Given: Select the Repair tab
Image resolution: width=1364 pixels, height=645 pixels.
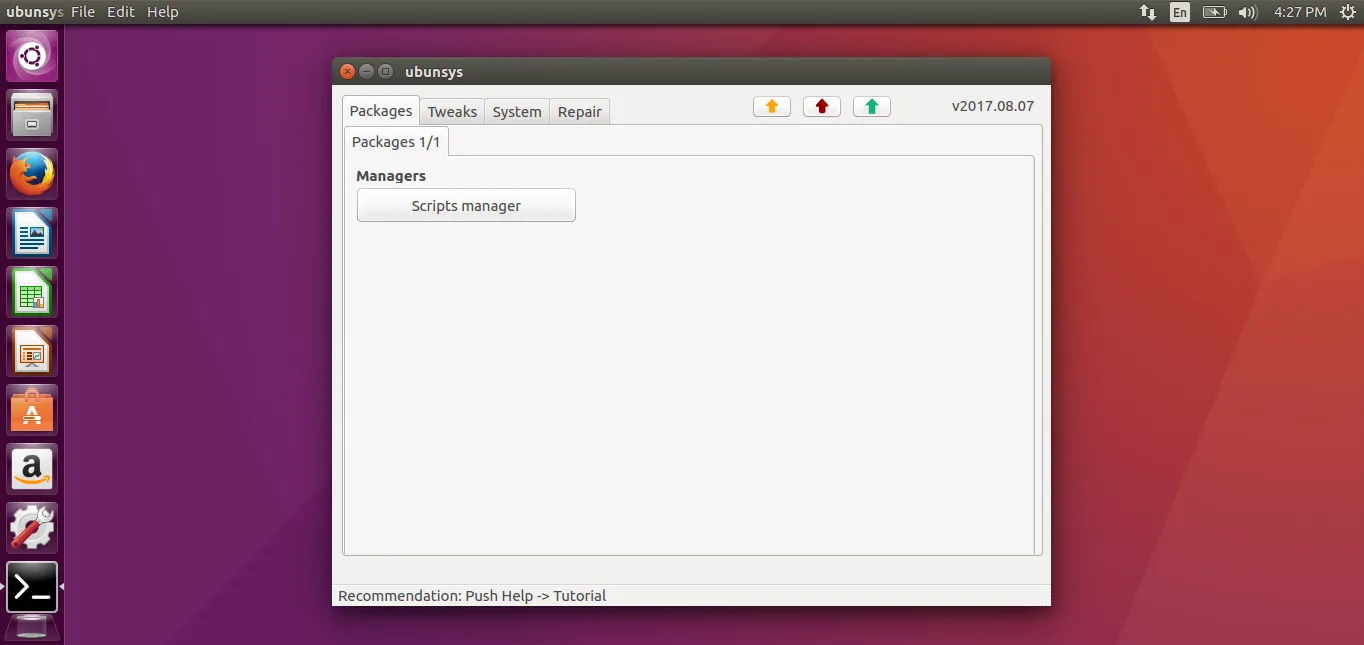Looking at the screenshot, I should 579,112.
